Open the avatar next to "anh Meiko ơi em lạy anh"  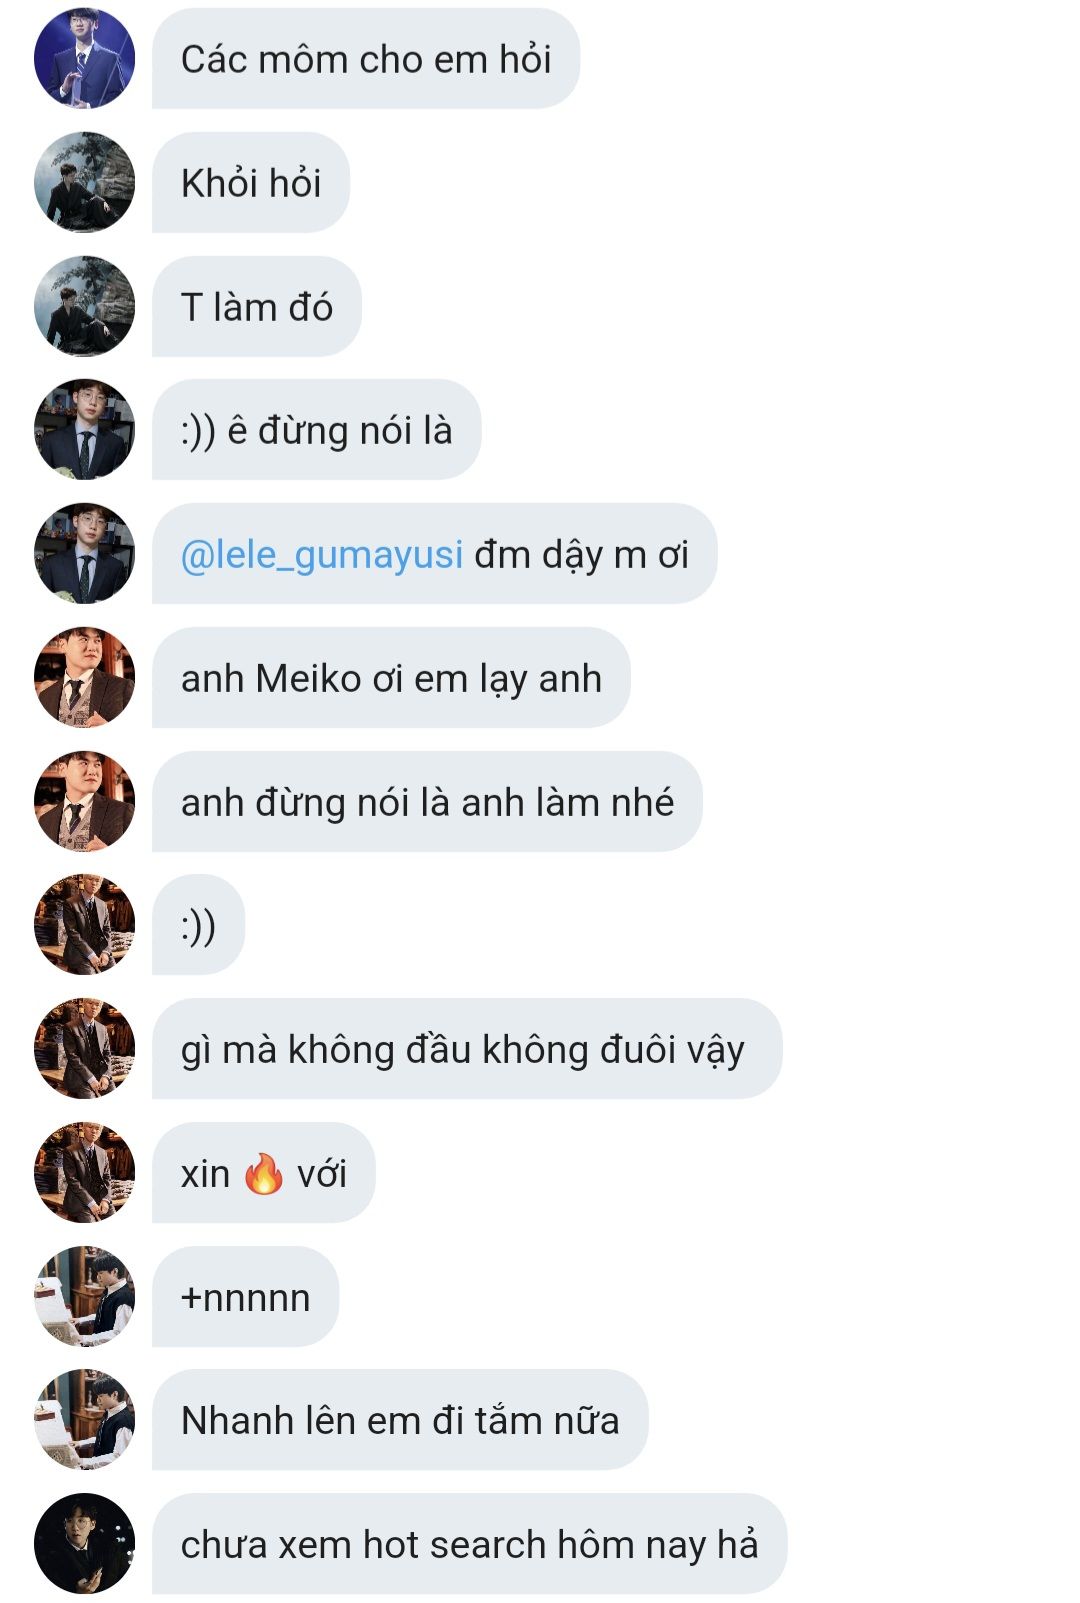pos(84,677)
